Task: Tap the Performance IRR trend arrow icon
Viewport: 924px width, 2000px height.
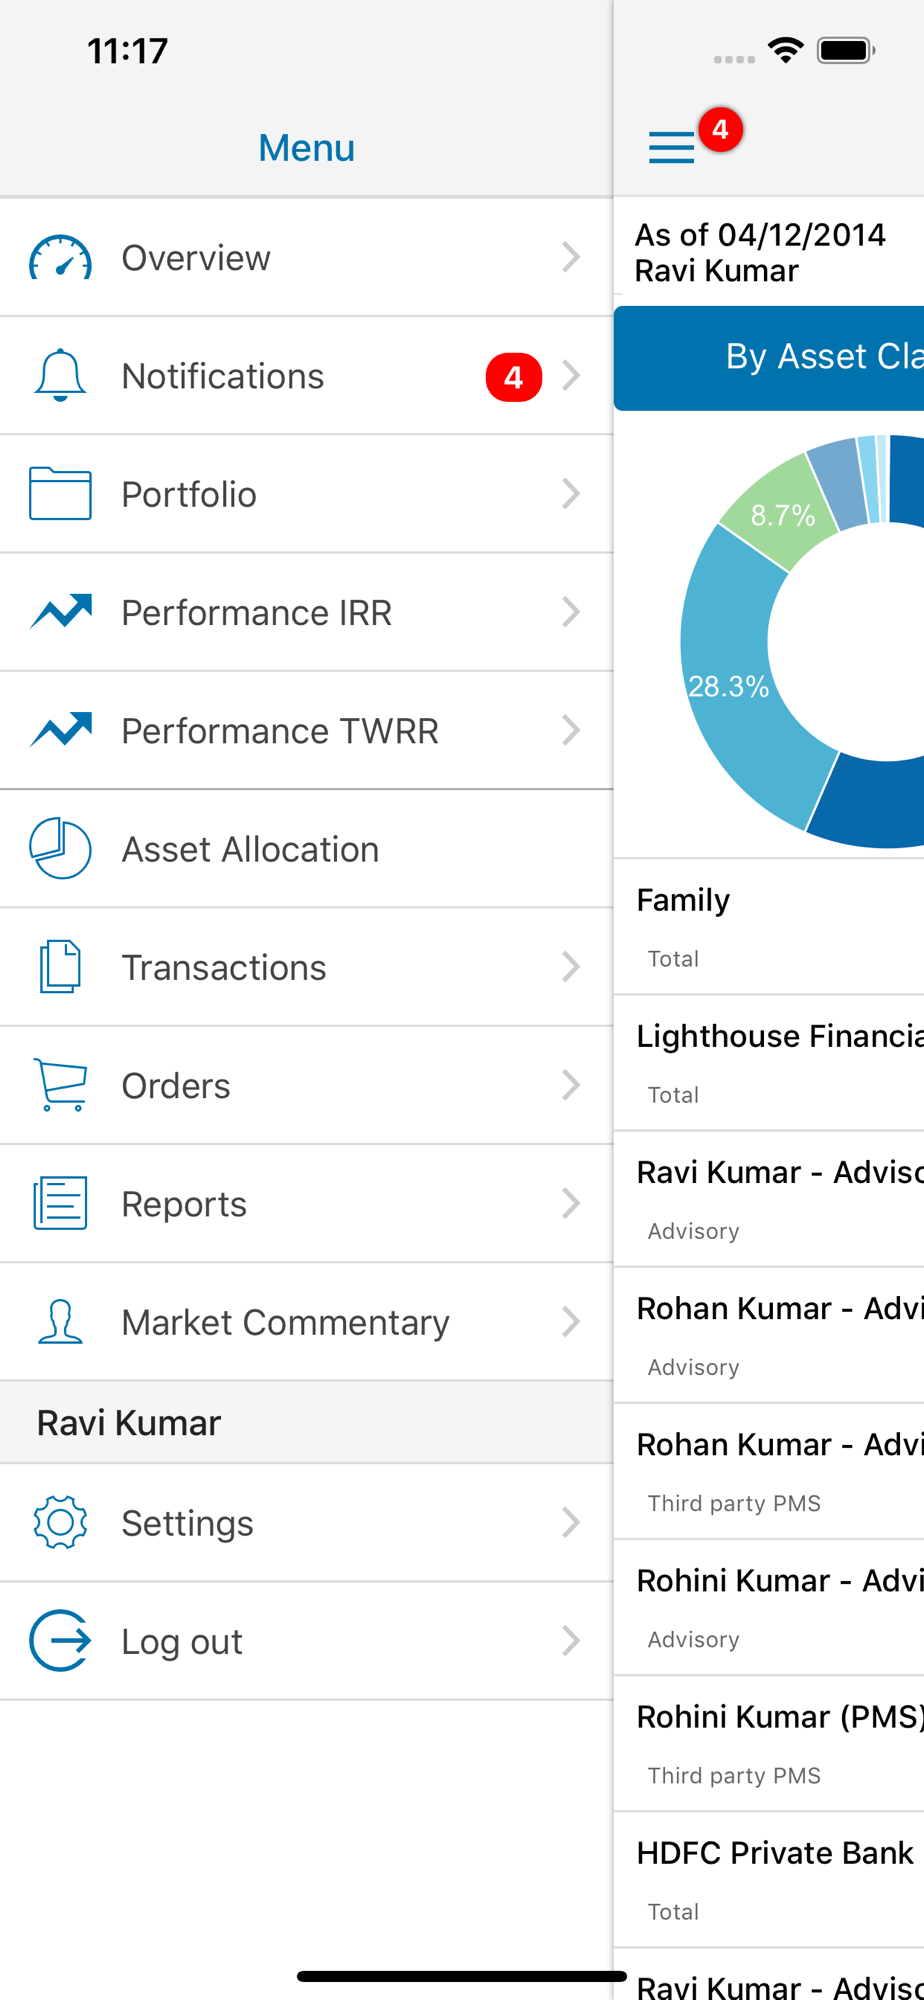Action: click(60, 612)
